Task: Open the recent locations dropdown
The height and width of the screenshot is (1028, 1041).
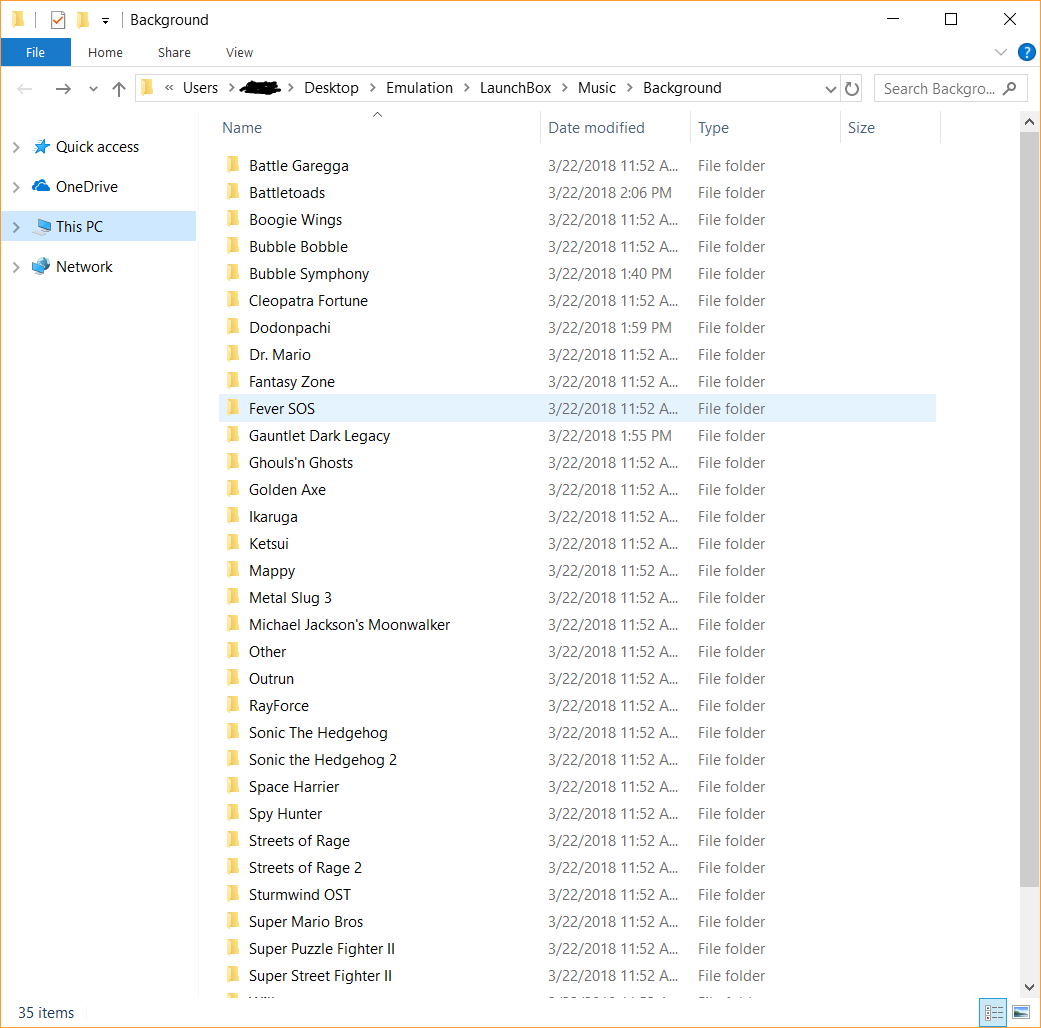Action: click(x=93, y=88)
